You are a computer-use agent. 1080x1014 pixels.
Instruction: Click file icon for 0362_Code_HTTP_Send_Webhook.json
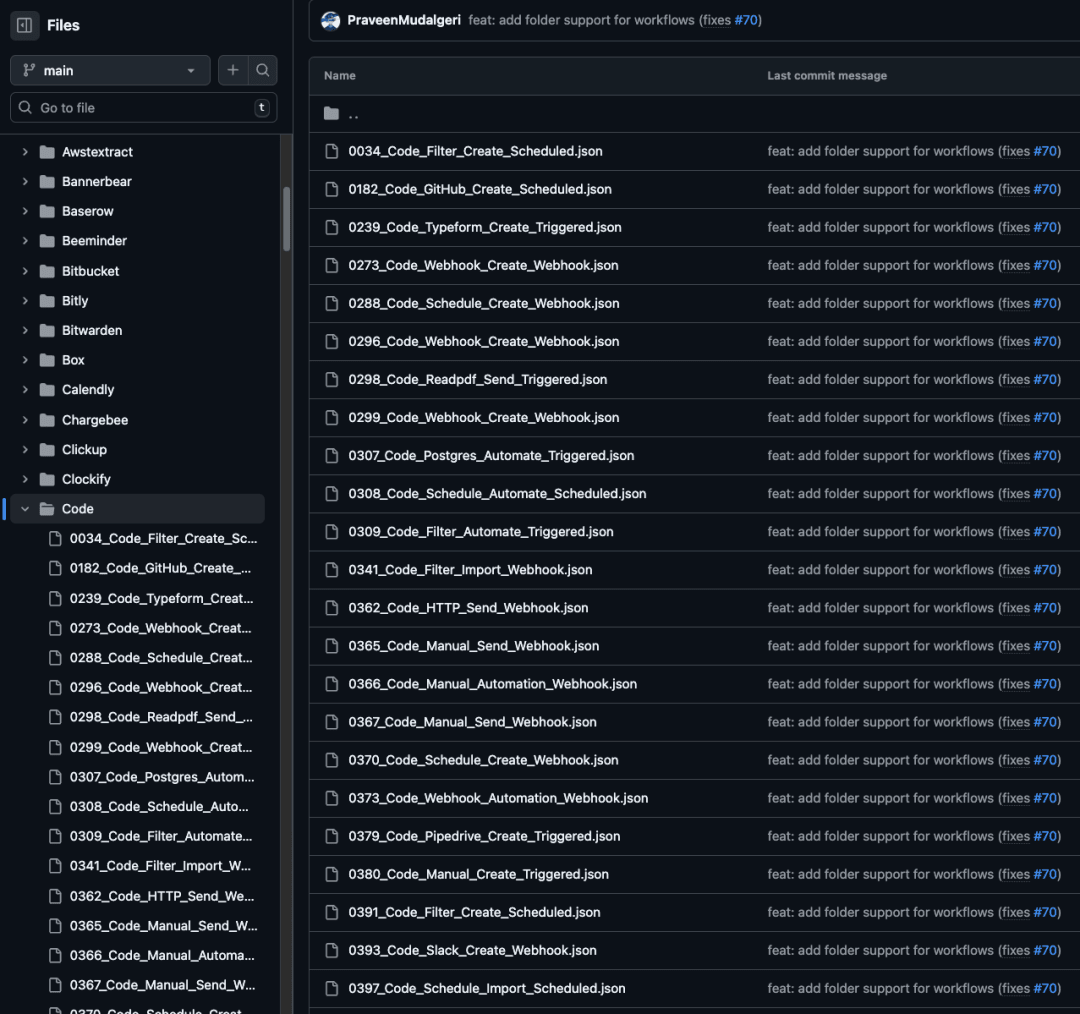pyautogui.click(x=331, y=608)
